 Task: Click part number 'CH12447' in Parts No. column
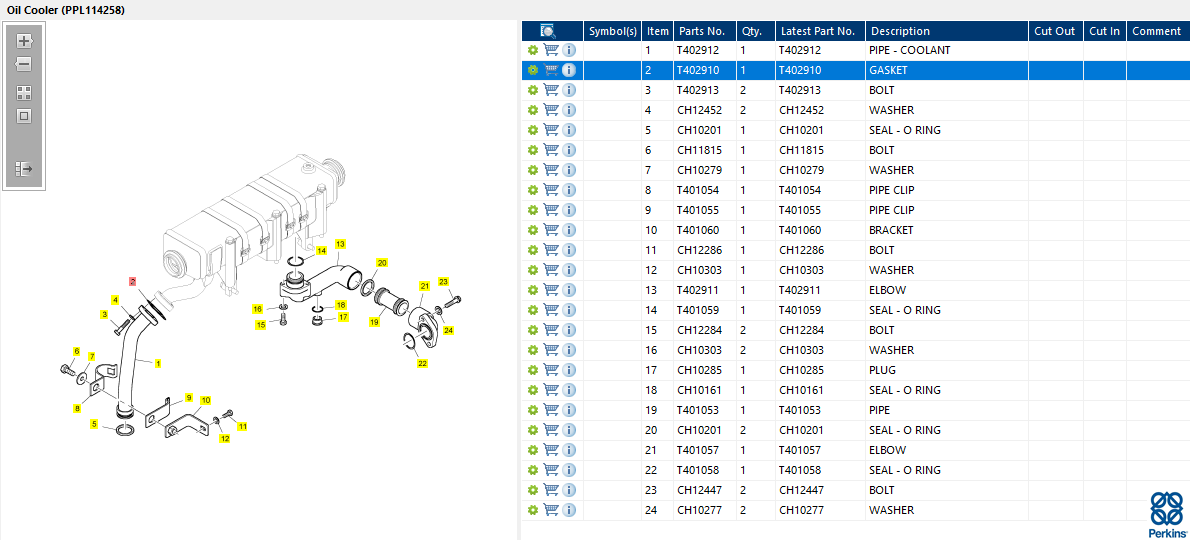pyautogui.click(x=700, y=490)
